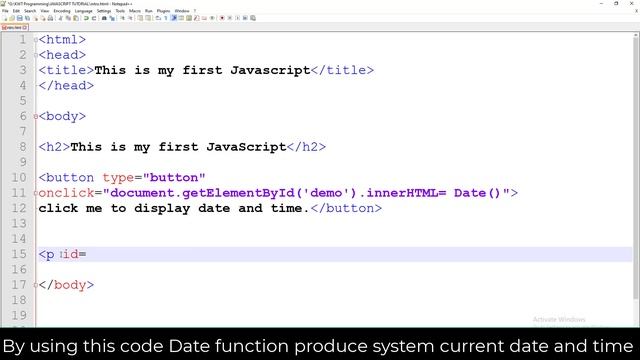Cut selection with the scissors icon
The image size is (640, 360).
(60, 18)
